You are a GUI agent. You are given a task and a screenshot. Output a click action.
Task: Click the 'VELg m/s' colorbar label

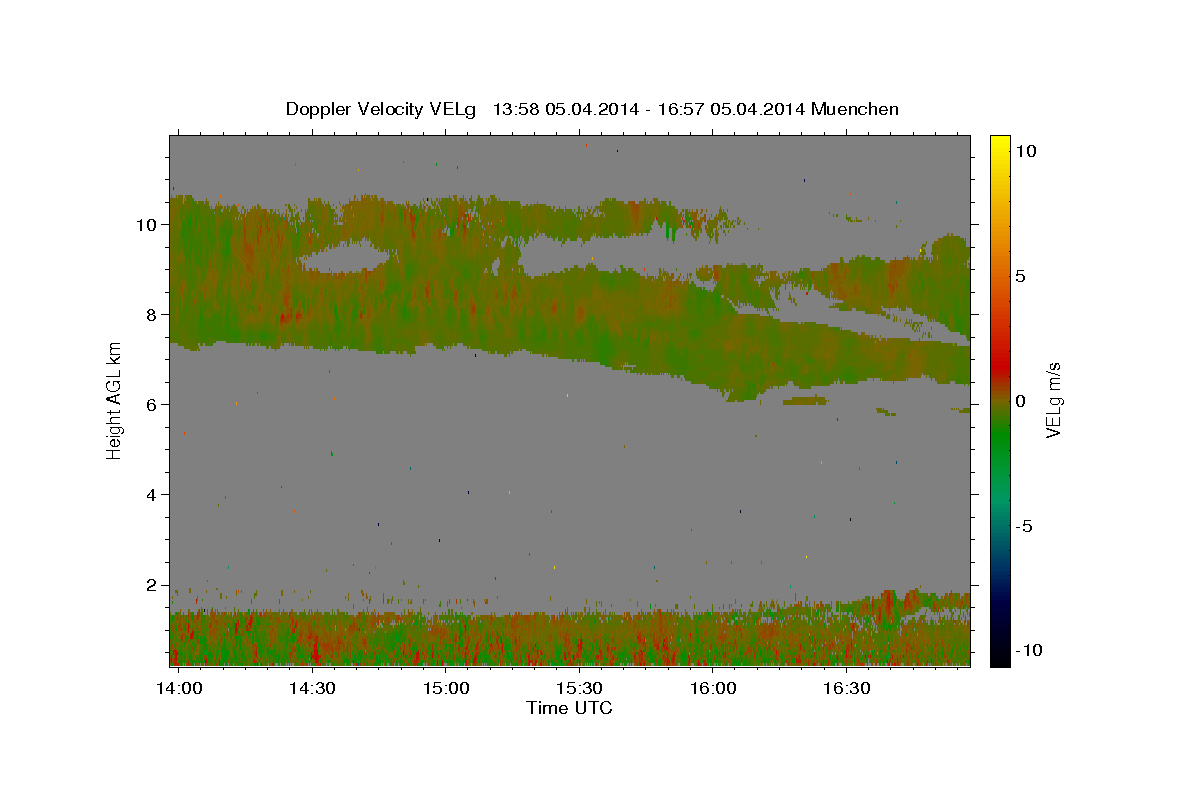[x=1054, y=400]
